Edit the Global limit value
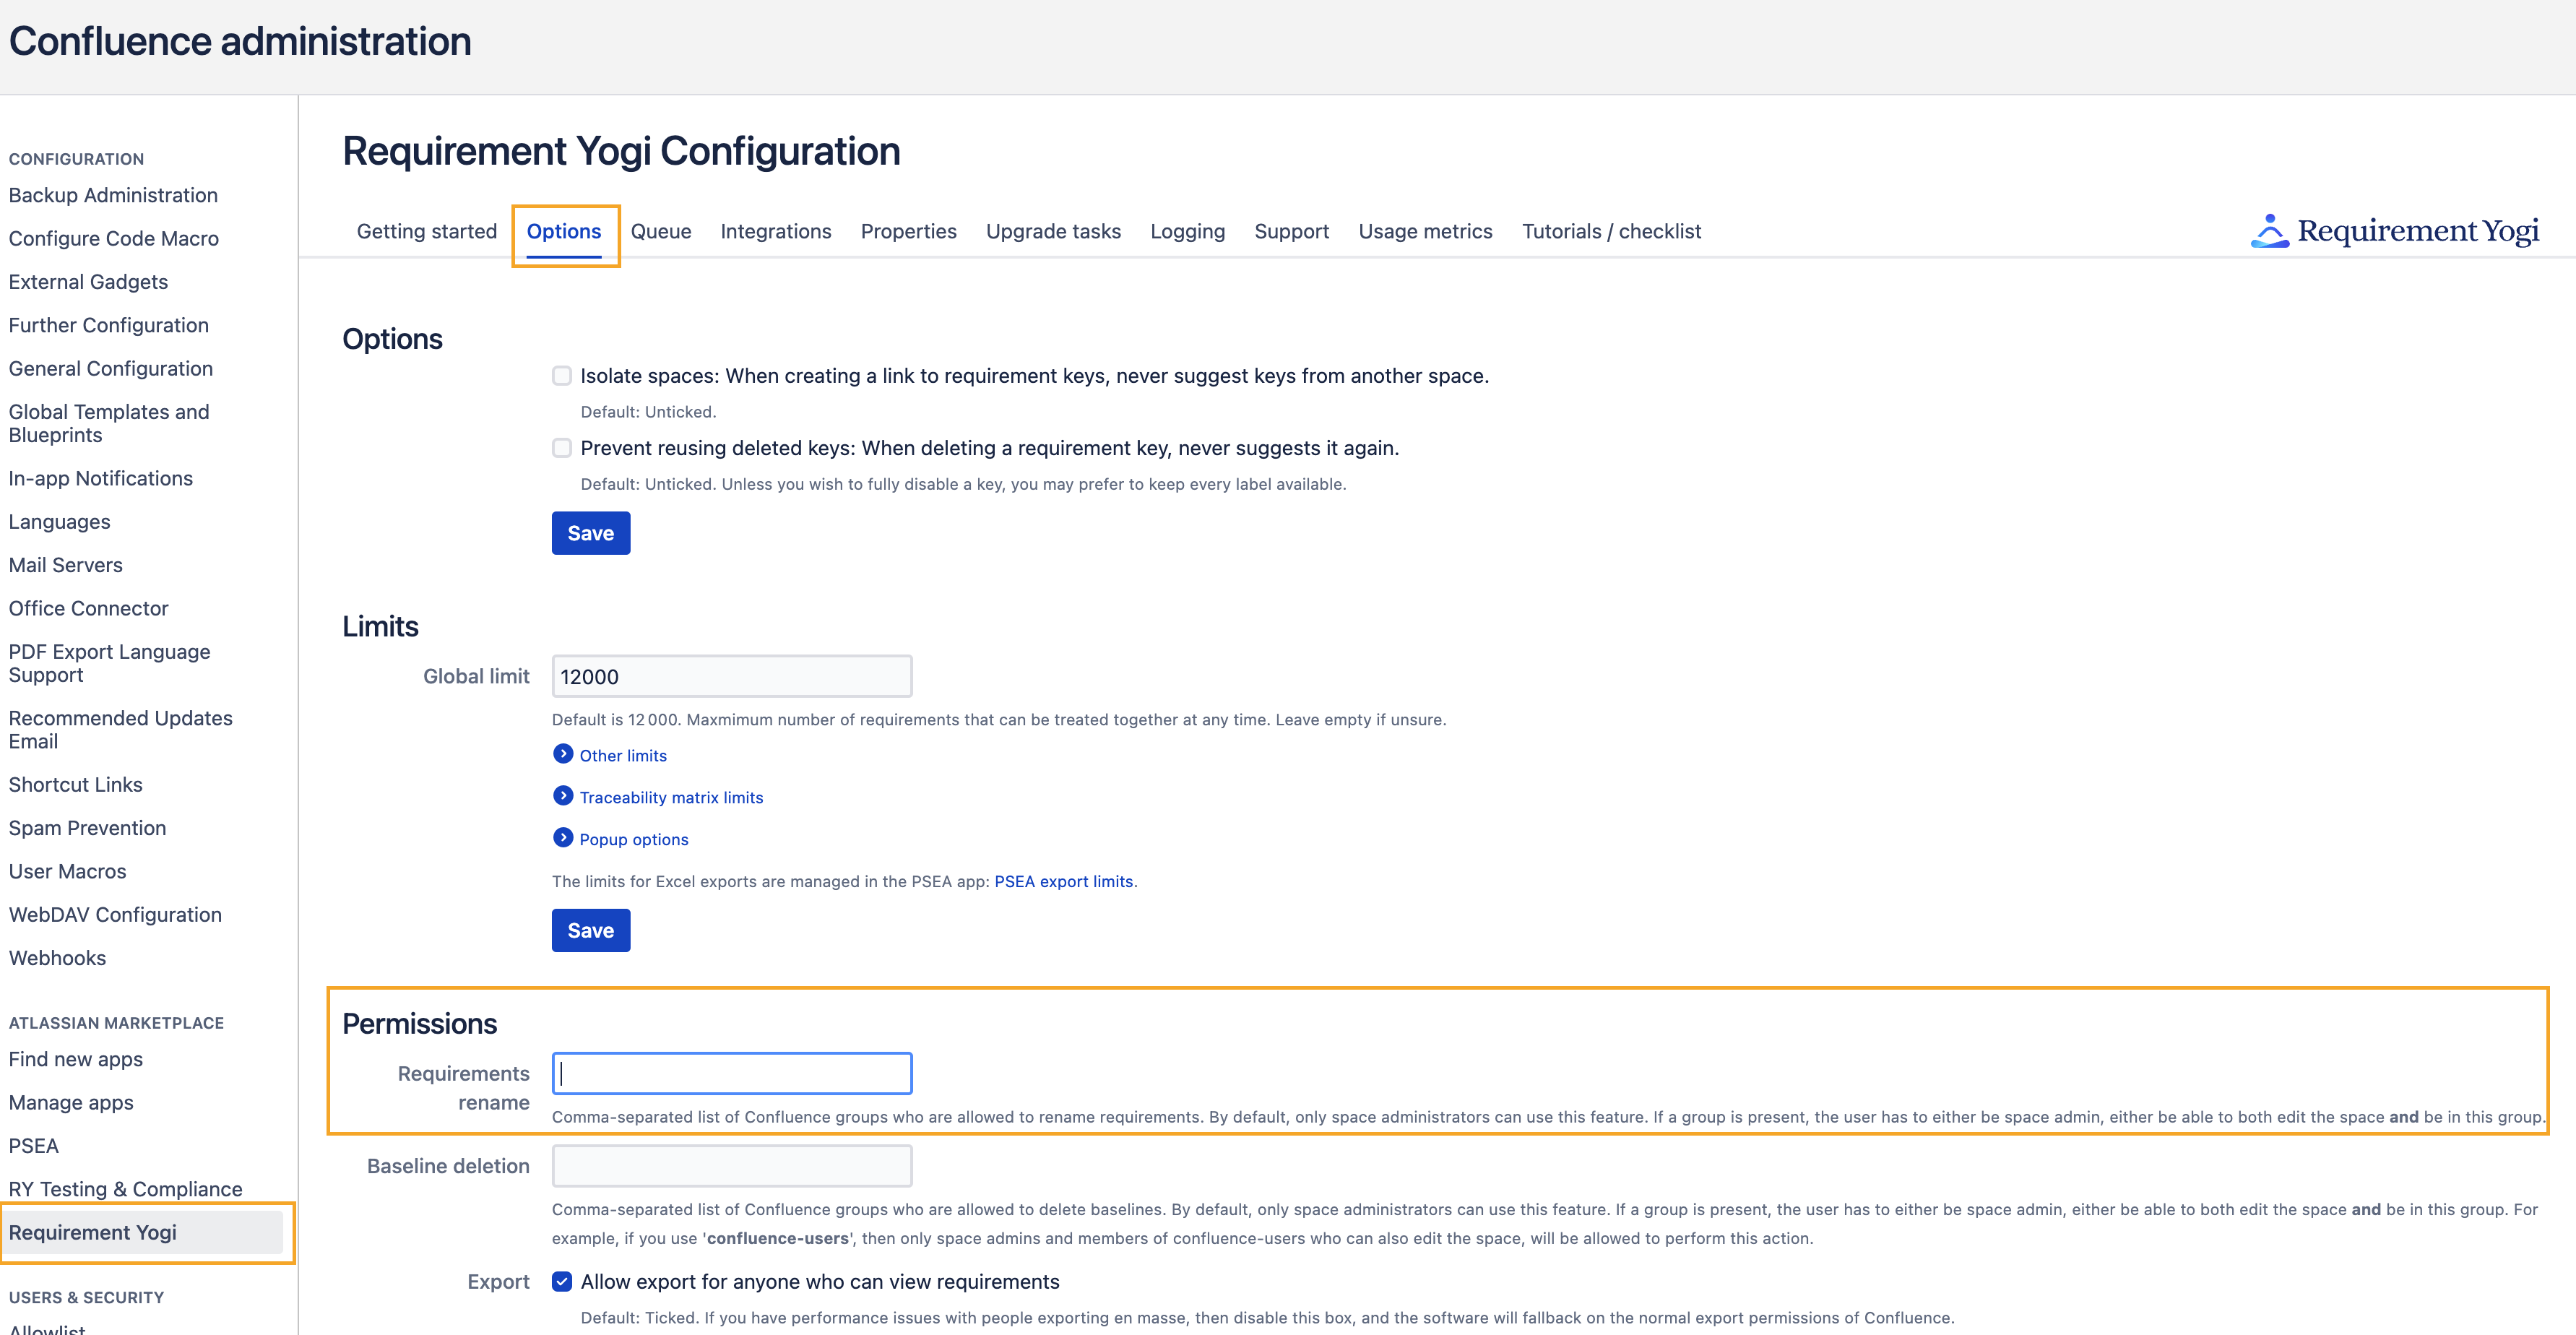 click(731, 676)
